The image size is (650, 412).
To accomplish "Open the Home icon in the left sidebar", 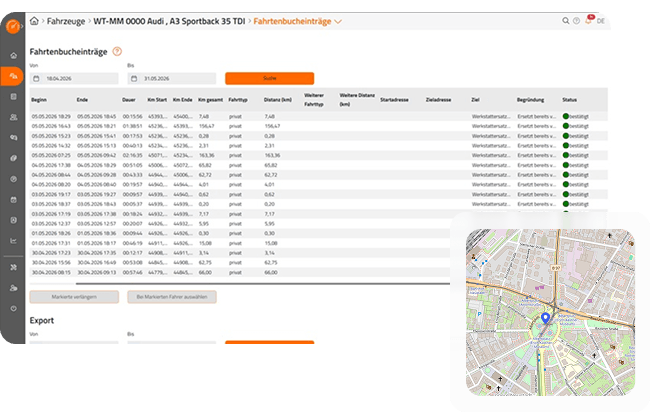I will 13,55.
